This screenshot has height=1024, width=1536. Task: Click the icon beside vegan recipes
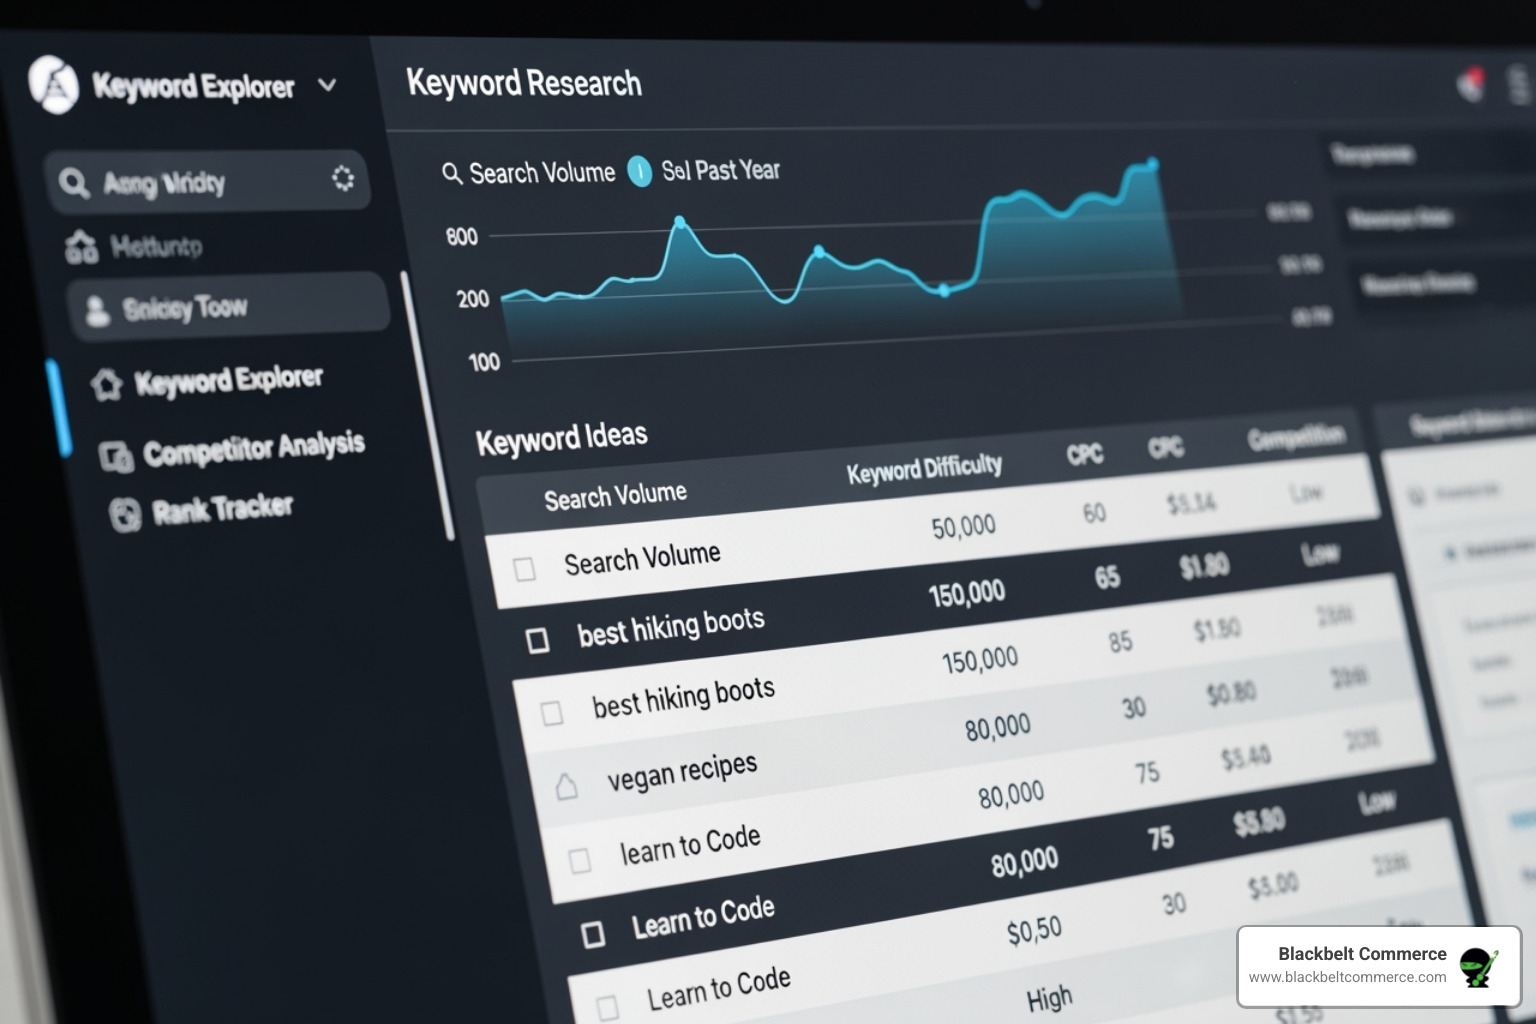[x=566, y=787]
